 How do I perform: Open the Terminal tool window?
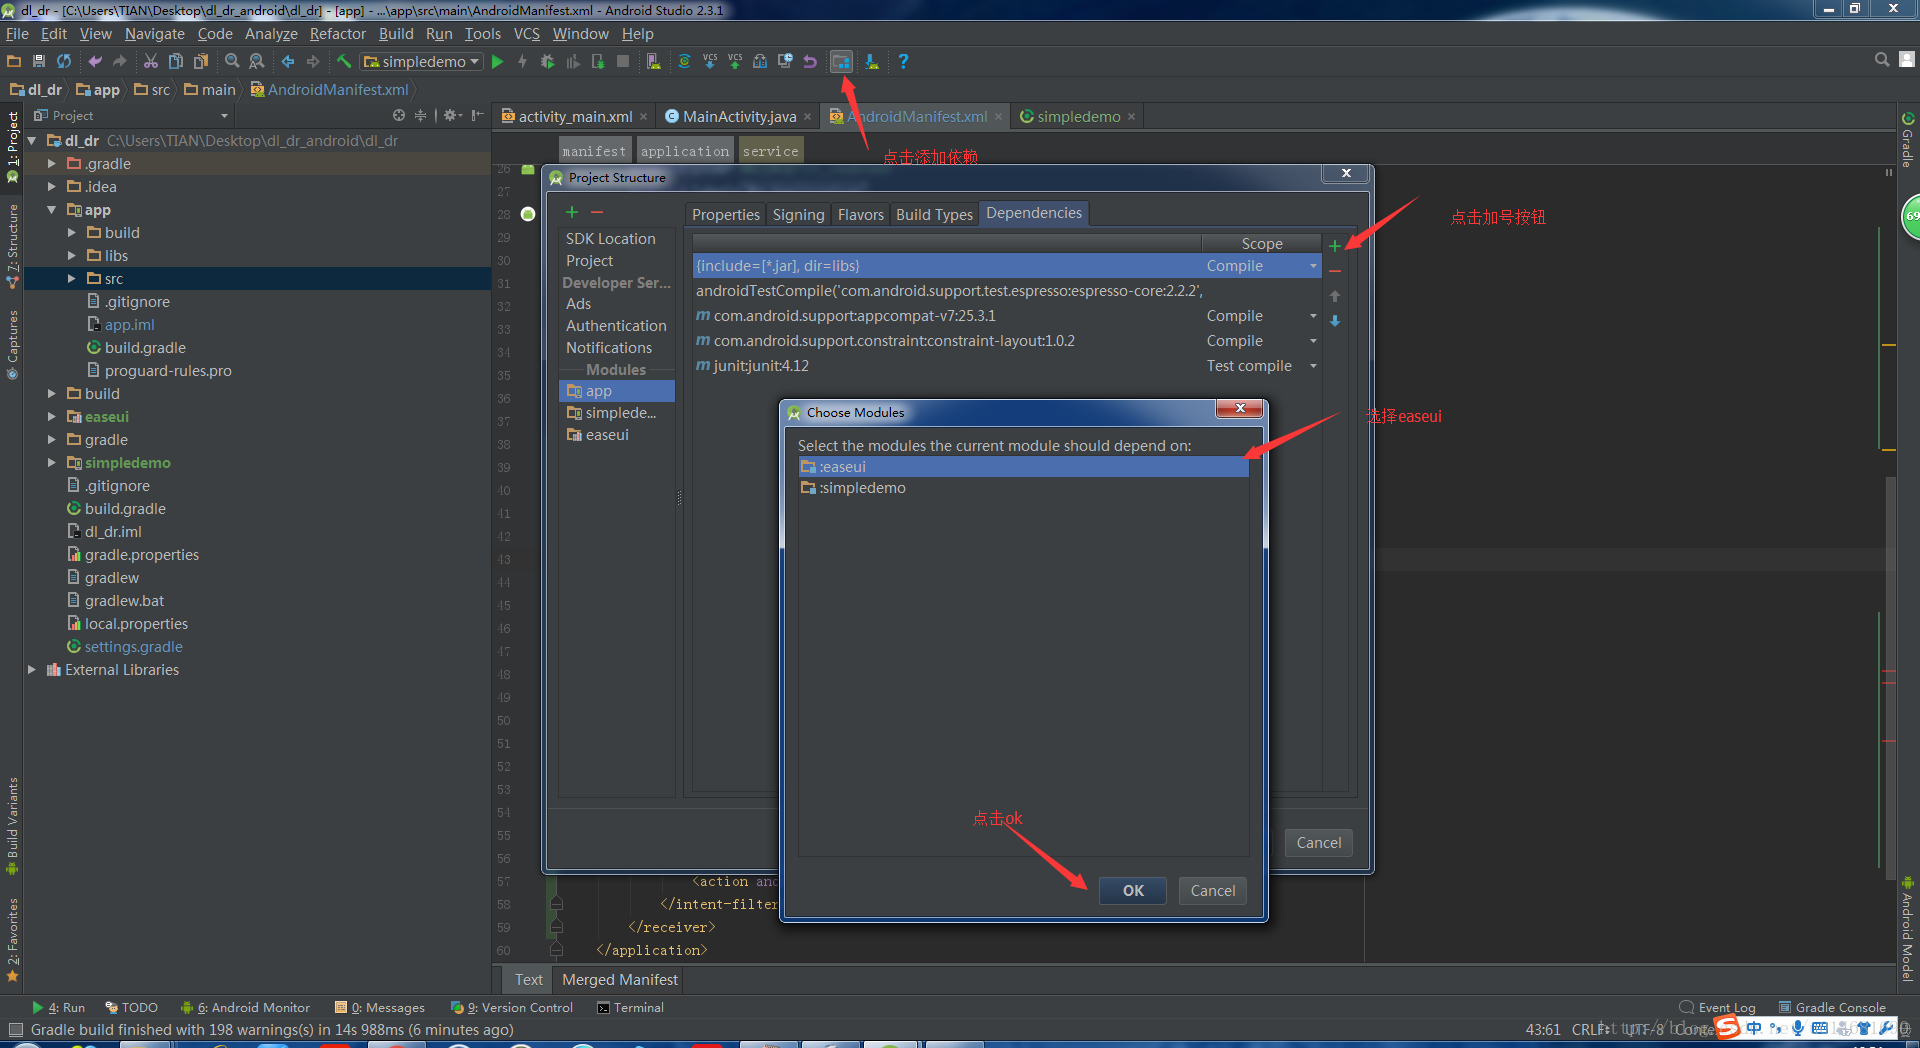pos(630,1007)
